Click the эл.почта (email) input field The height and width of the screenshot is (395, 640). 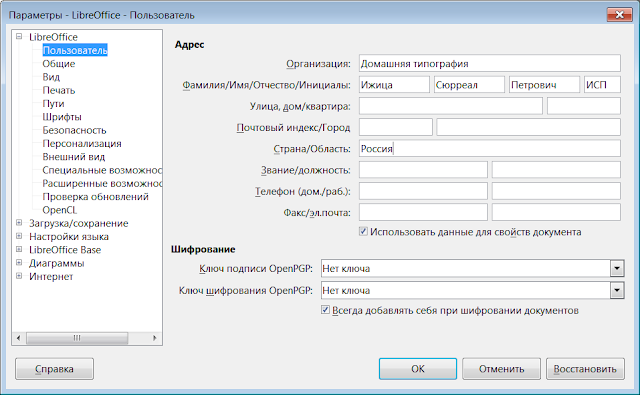(x=556, y=212)
